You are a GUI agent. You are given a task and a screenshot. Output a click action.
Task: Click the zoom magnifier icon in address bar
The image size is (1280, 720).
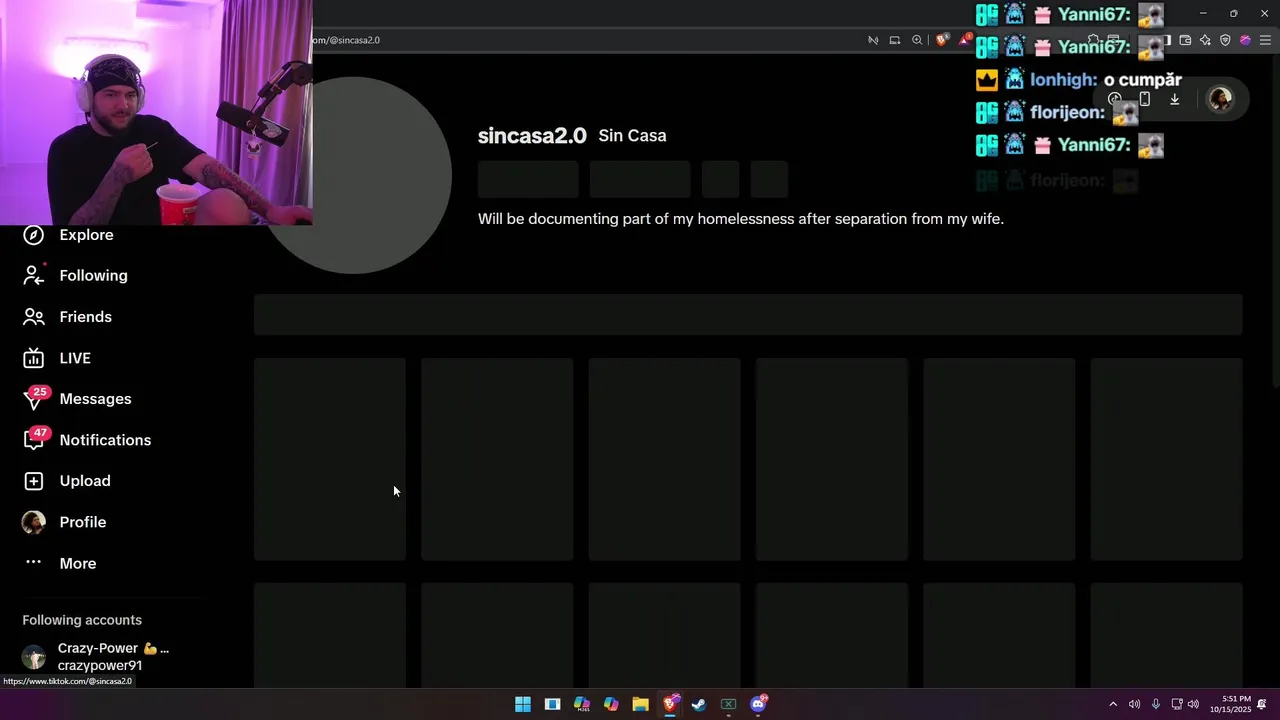tap(917, 40)
